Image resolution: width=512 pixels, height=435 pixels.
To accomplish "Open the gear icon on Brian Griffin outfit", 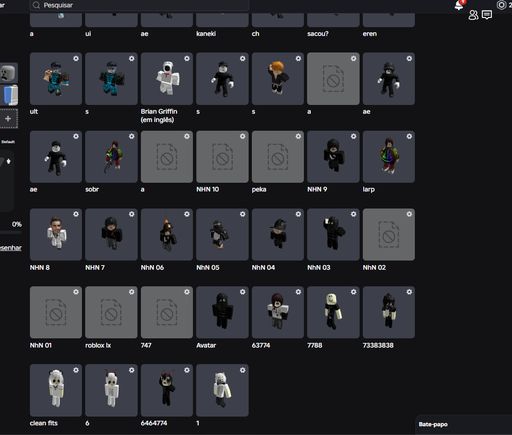I will [x=187, y=59].
